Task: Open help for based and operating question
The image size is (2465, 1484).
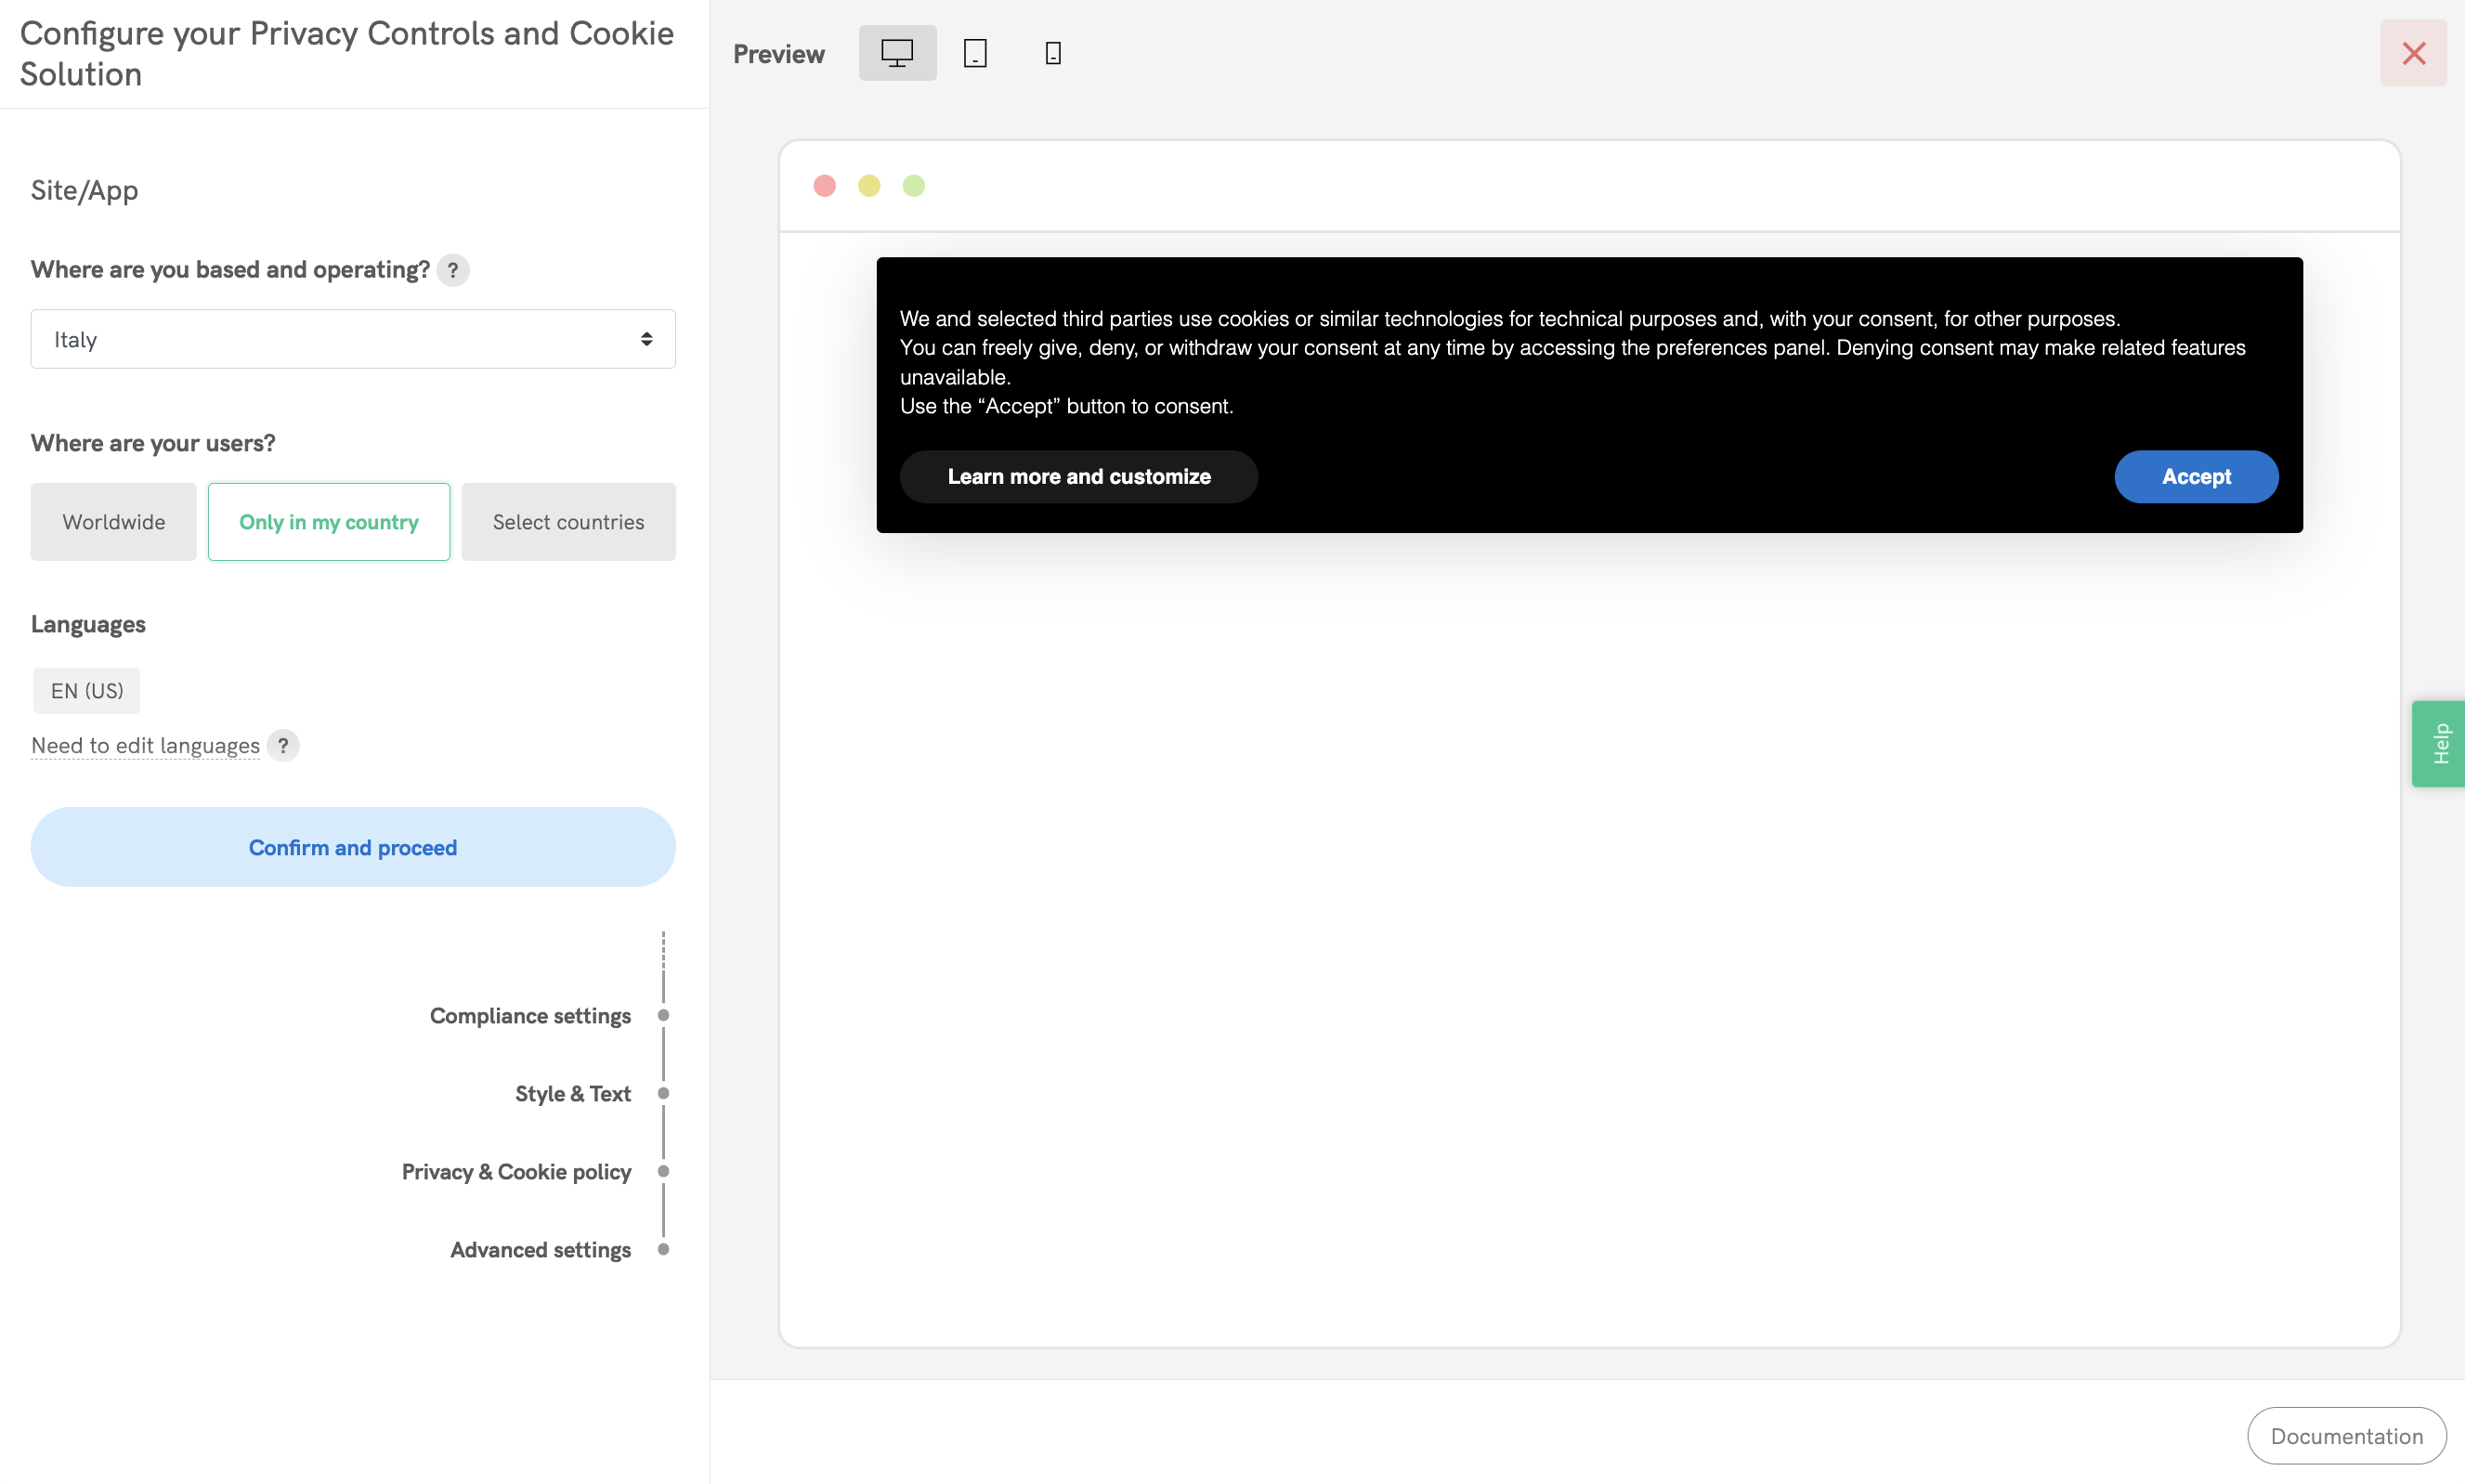Action: point(453,270)
